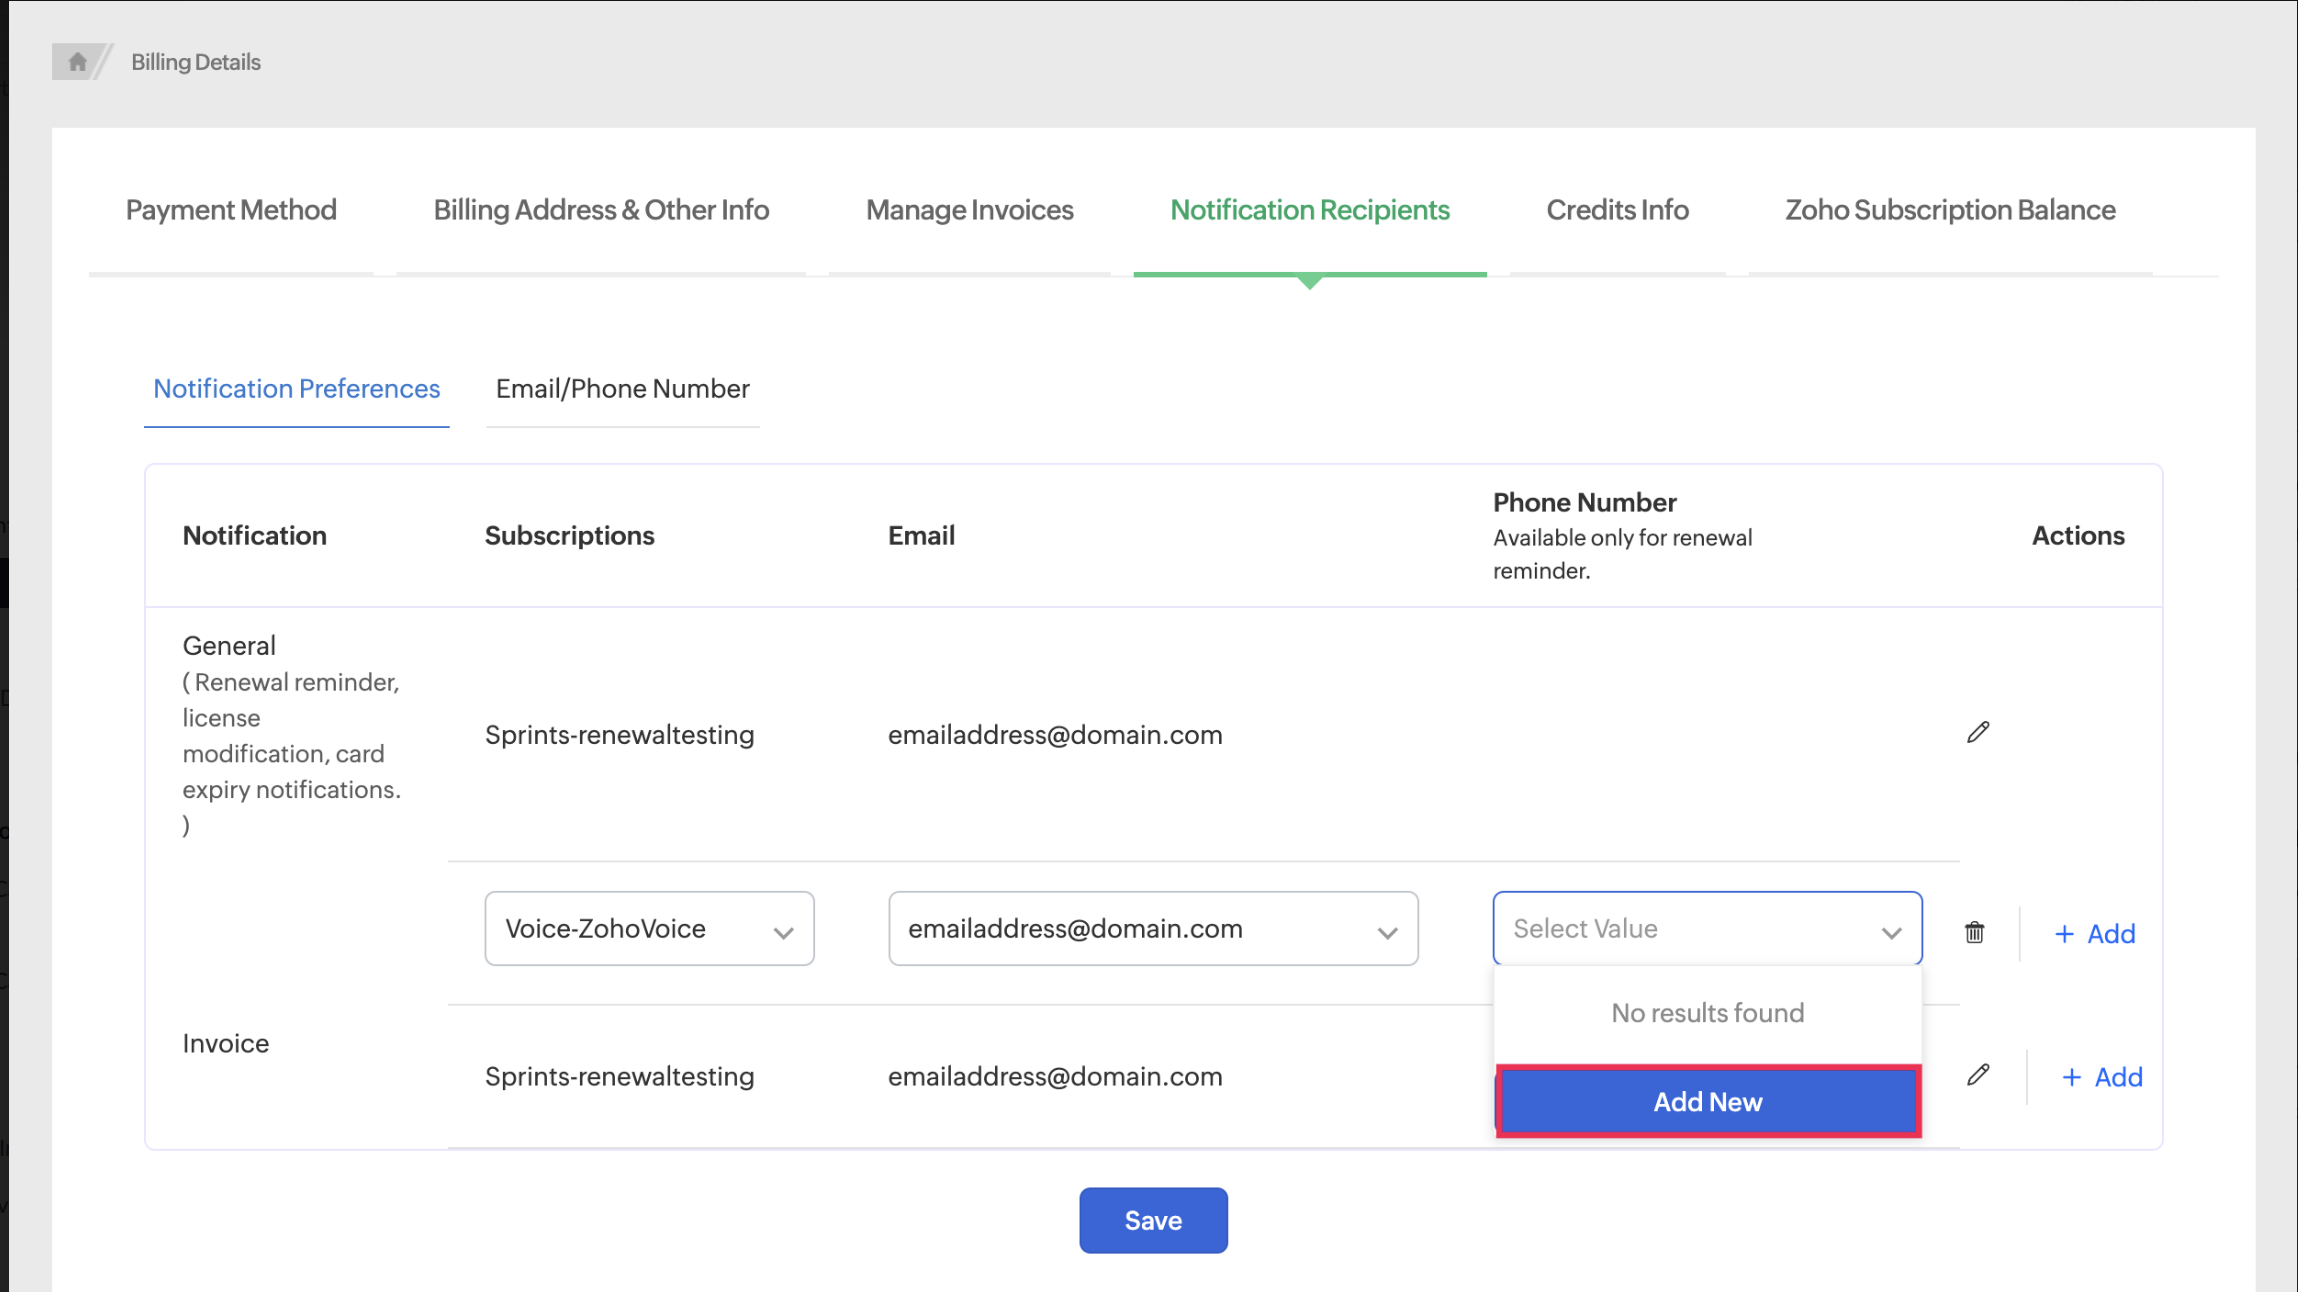View Zoho Subscription Balance tab

[1950, 210]
